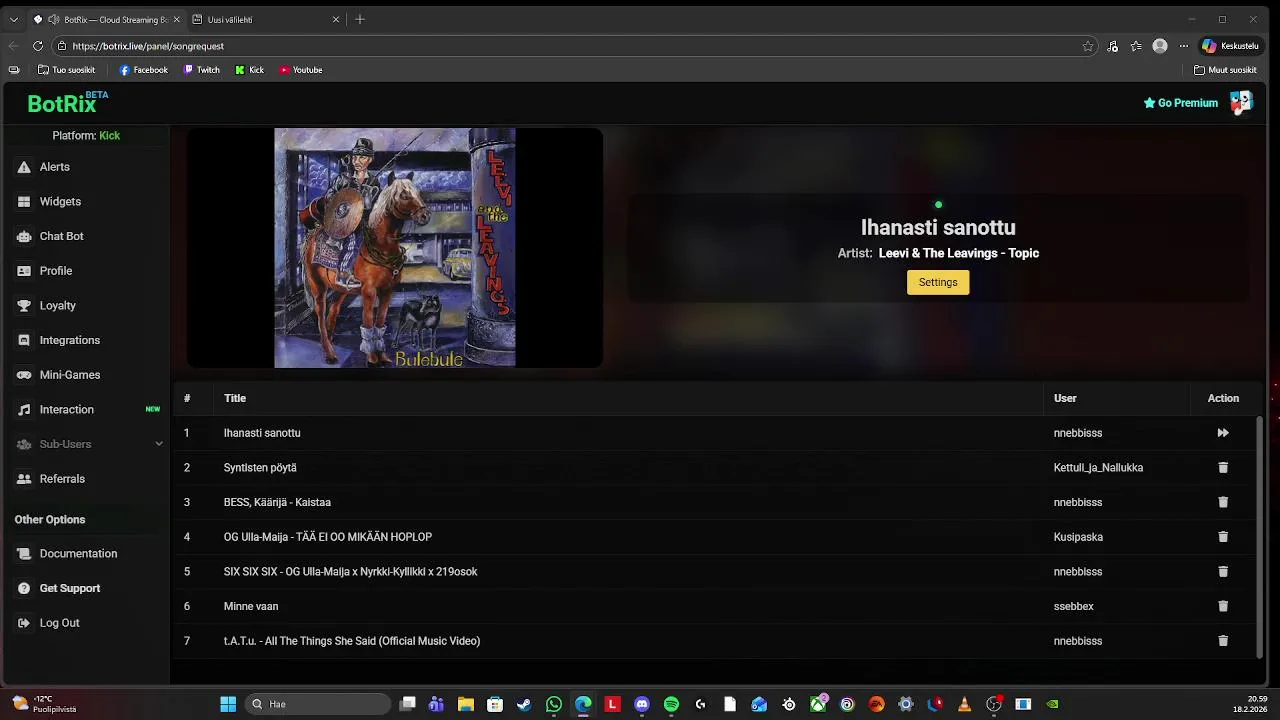Remove t.A.T.u. All The Things She Said
Image resolution: width=1280 pixels, height=720 pixels.
1222,641
